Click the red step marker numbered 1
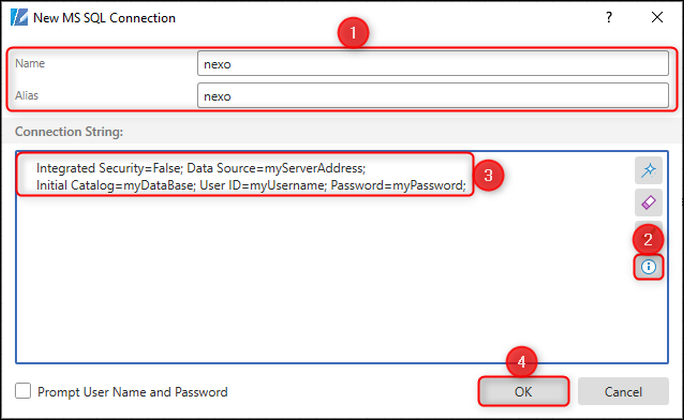The width and height of the screenshot is (684, 420). pyautogui.click(x=353, y=33)
